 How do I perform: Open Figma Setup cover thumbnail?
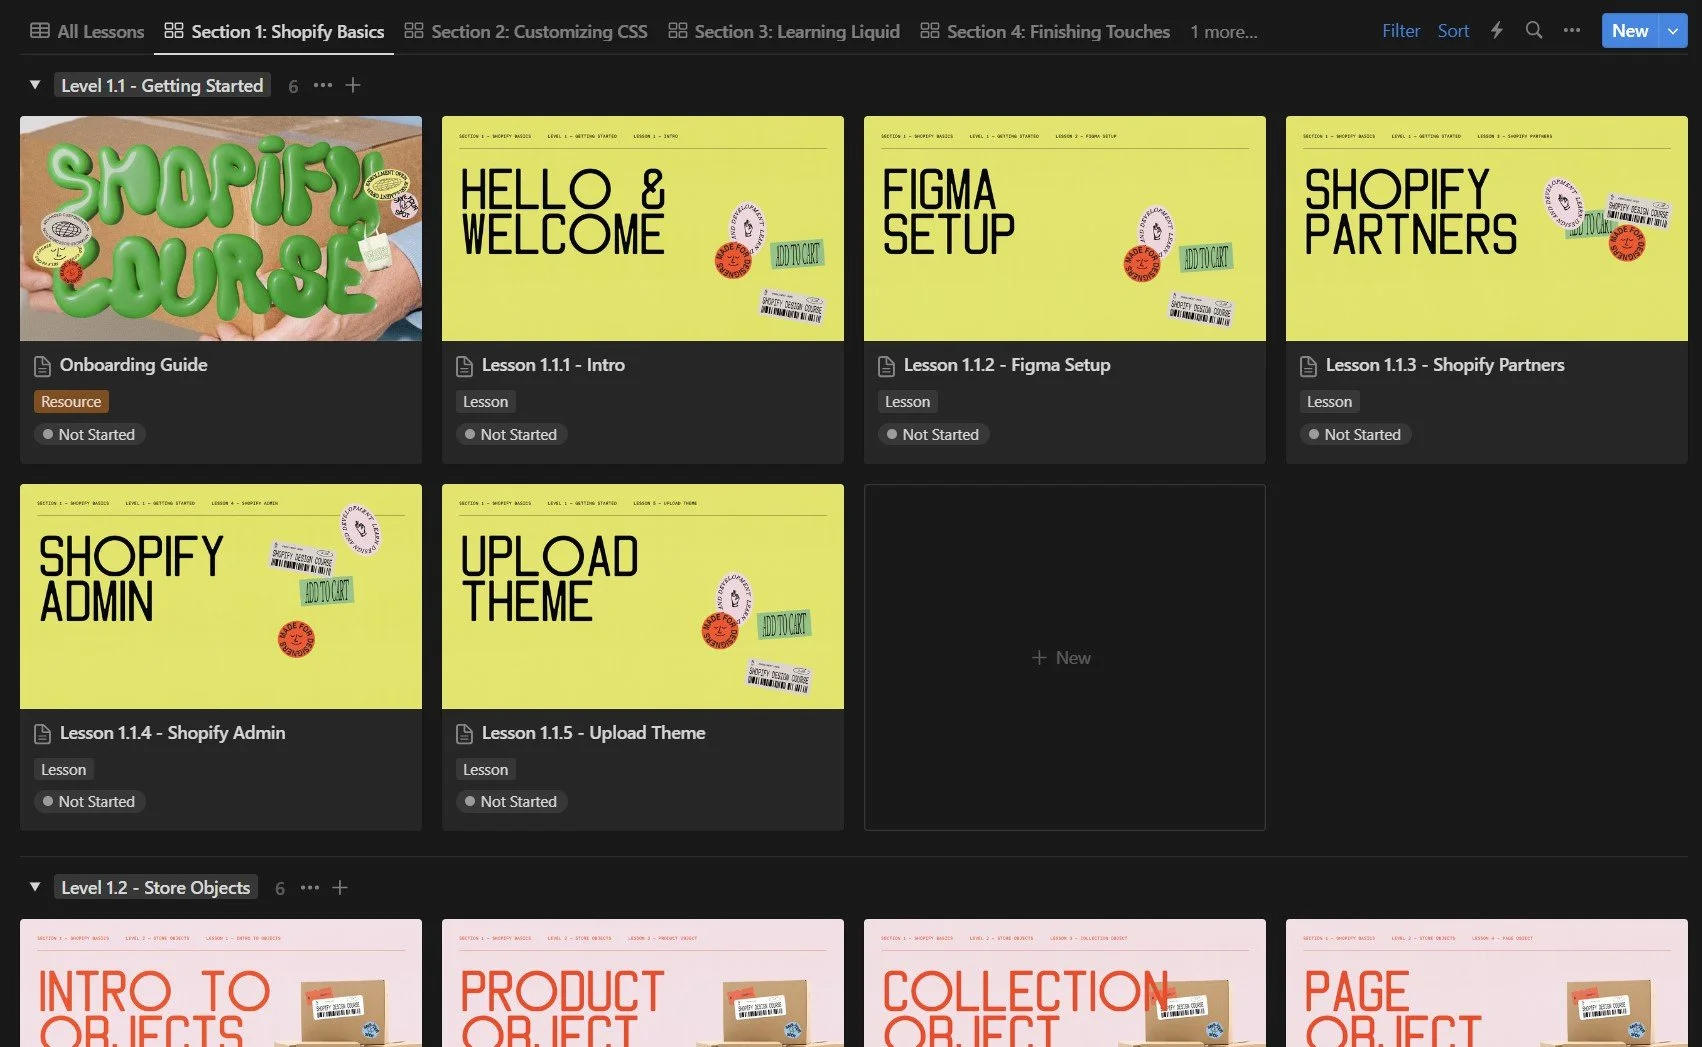1065,228
